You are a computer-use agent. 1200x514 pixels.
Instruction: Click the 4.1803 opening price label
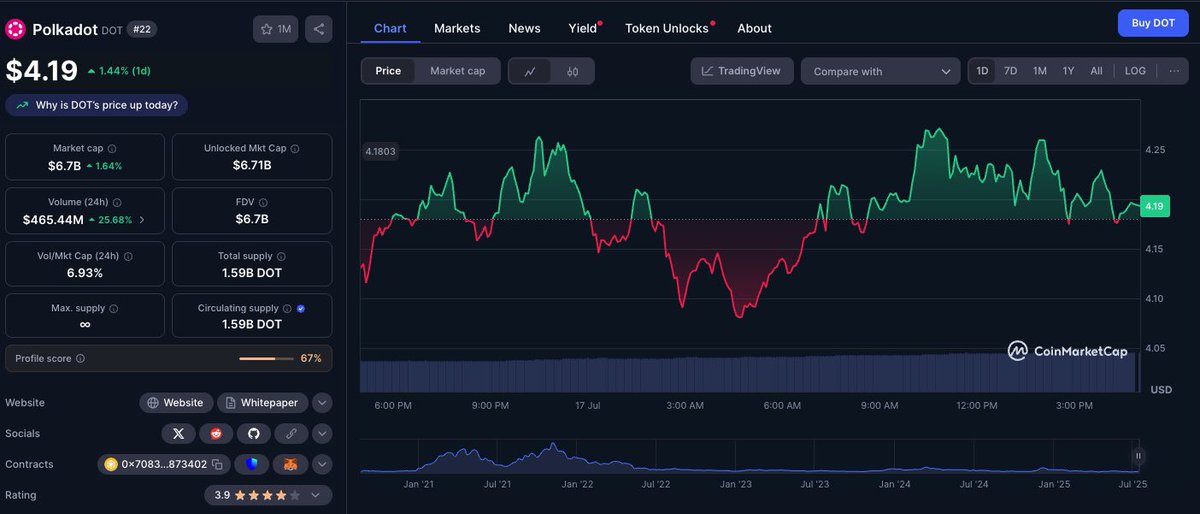tap(380, 152)
